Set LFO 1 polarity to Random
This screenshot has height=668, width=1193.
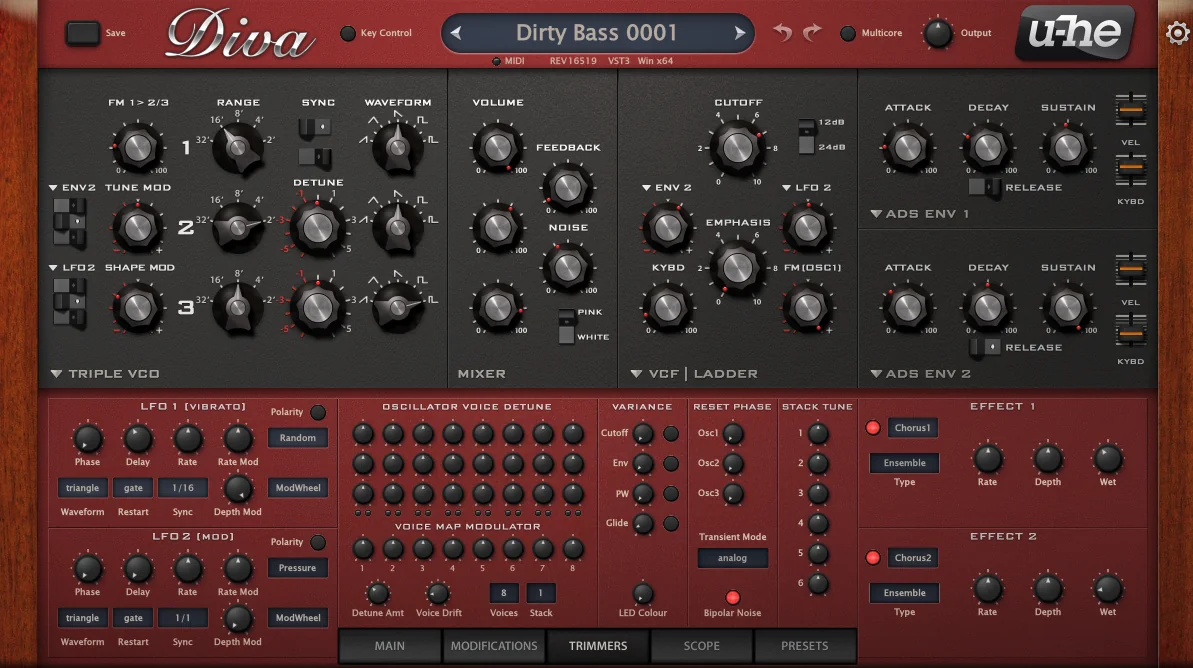tap(297, 437)
